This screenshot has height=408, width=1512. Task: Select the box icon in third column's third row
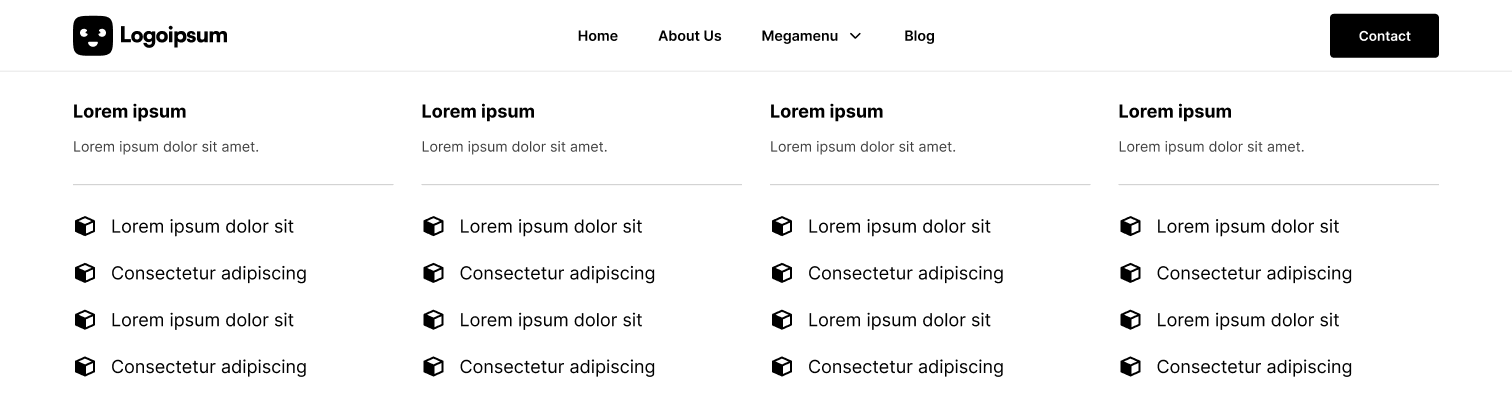782,320
